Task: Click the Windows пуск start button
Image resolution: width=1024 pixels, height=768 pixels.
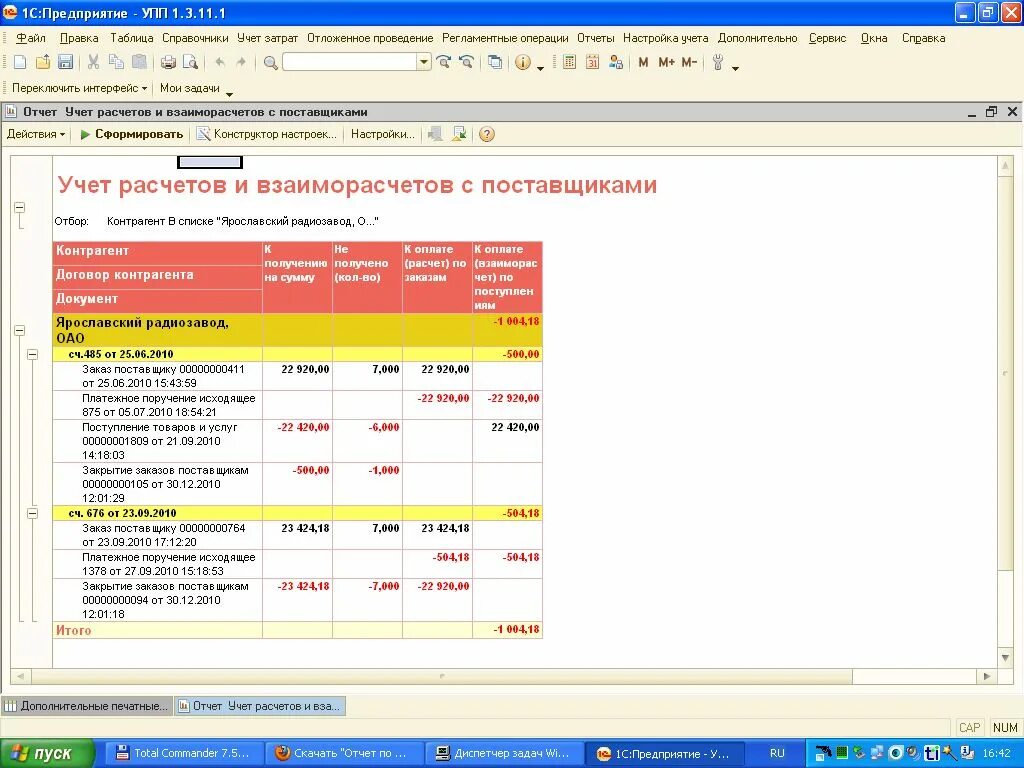Action: [x=47, y=753]
